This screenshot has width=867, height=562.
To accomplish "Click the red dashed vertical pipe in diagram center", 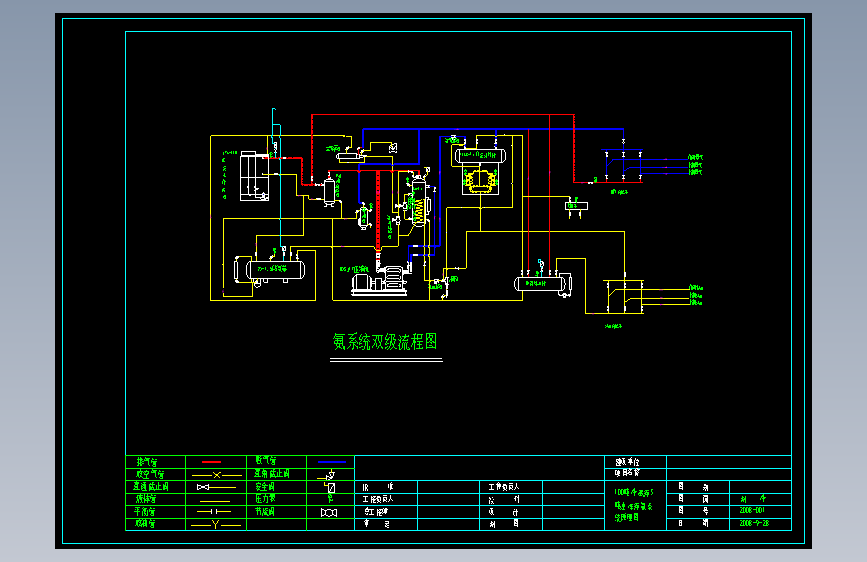I will 378,211.
